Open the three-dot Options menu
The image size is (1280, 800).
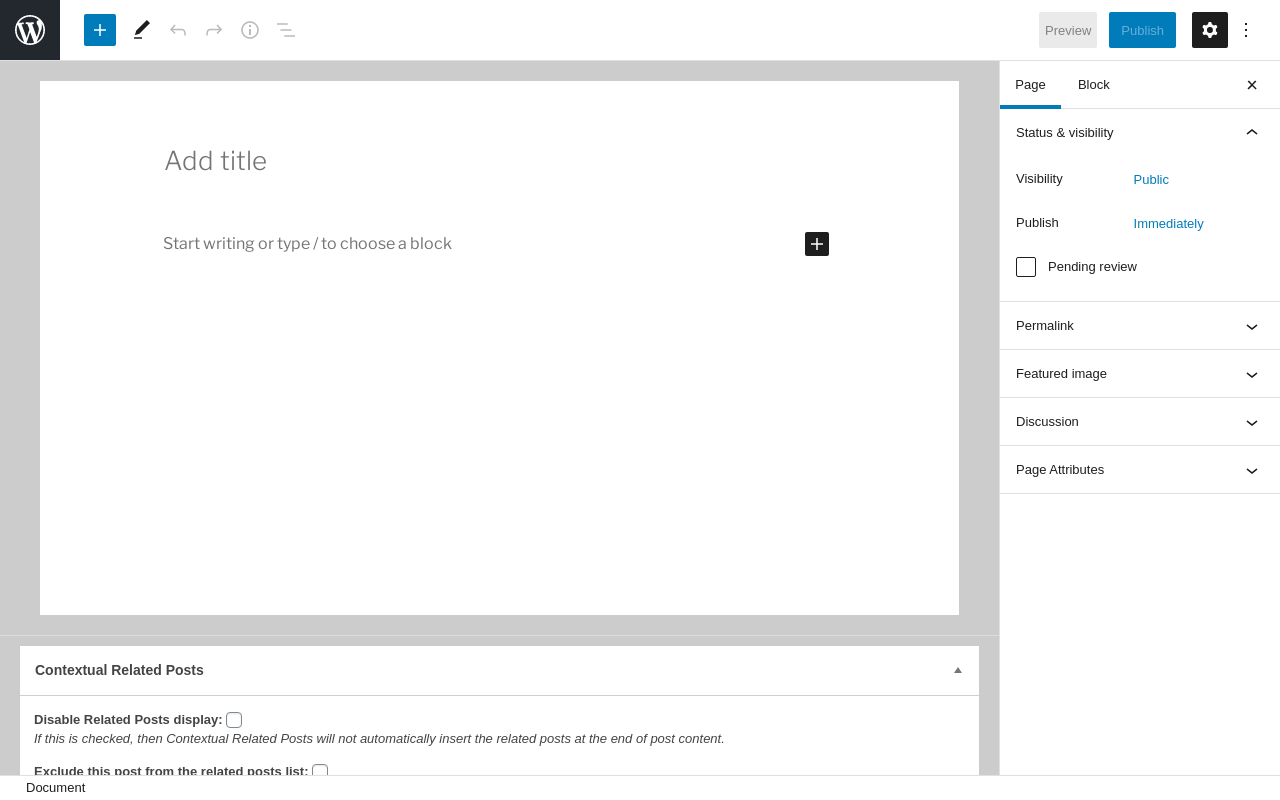click(1246, 30)
